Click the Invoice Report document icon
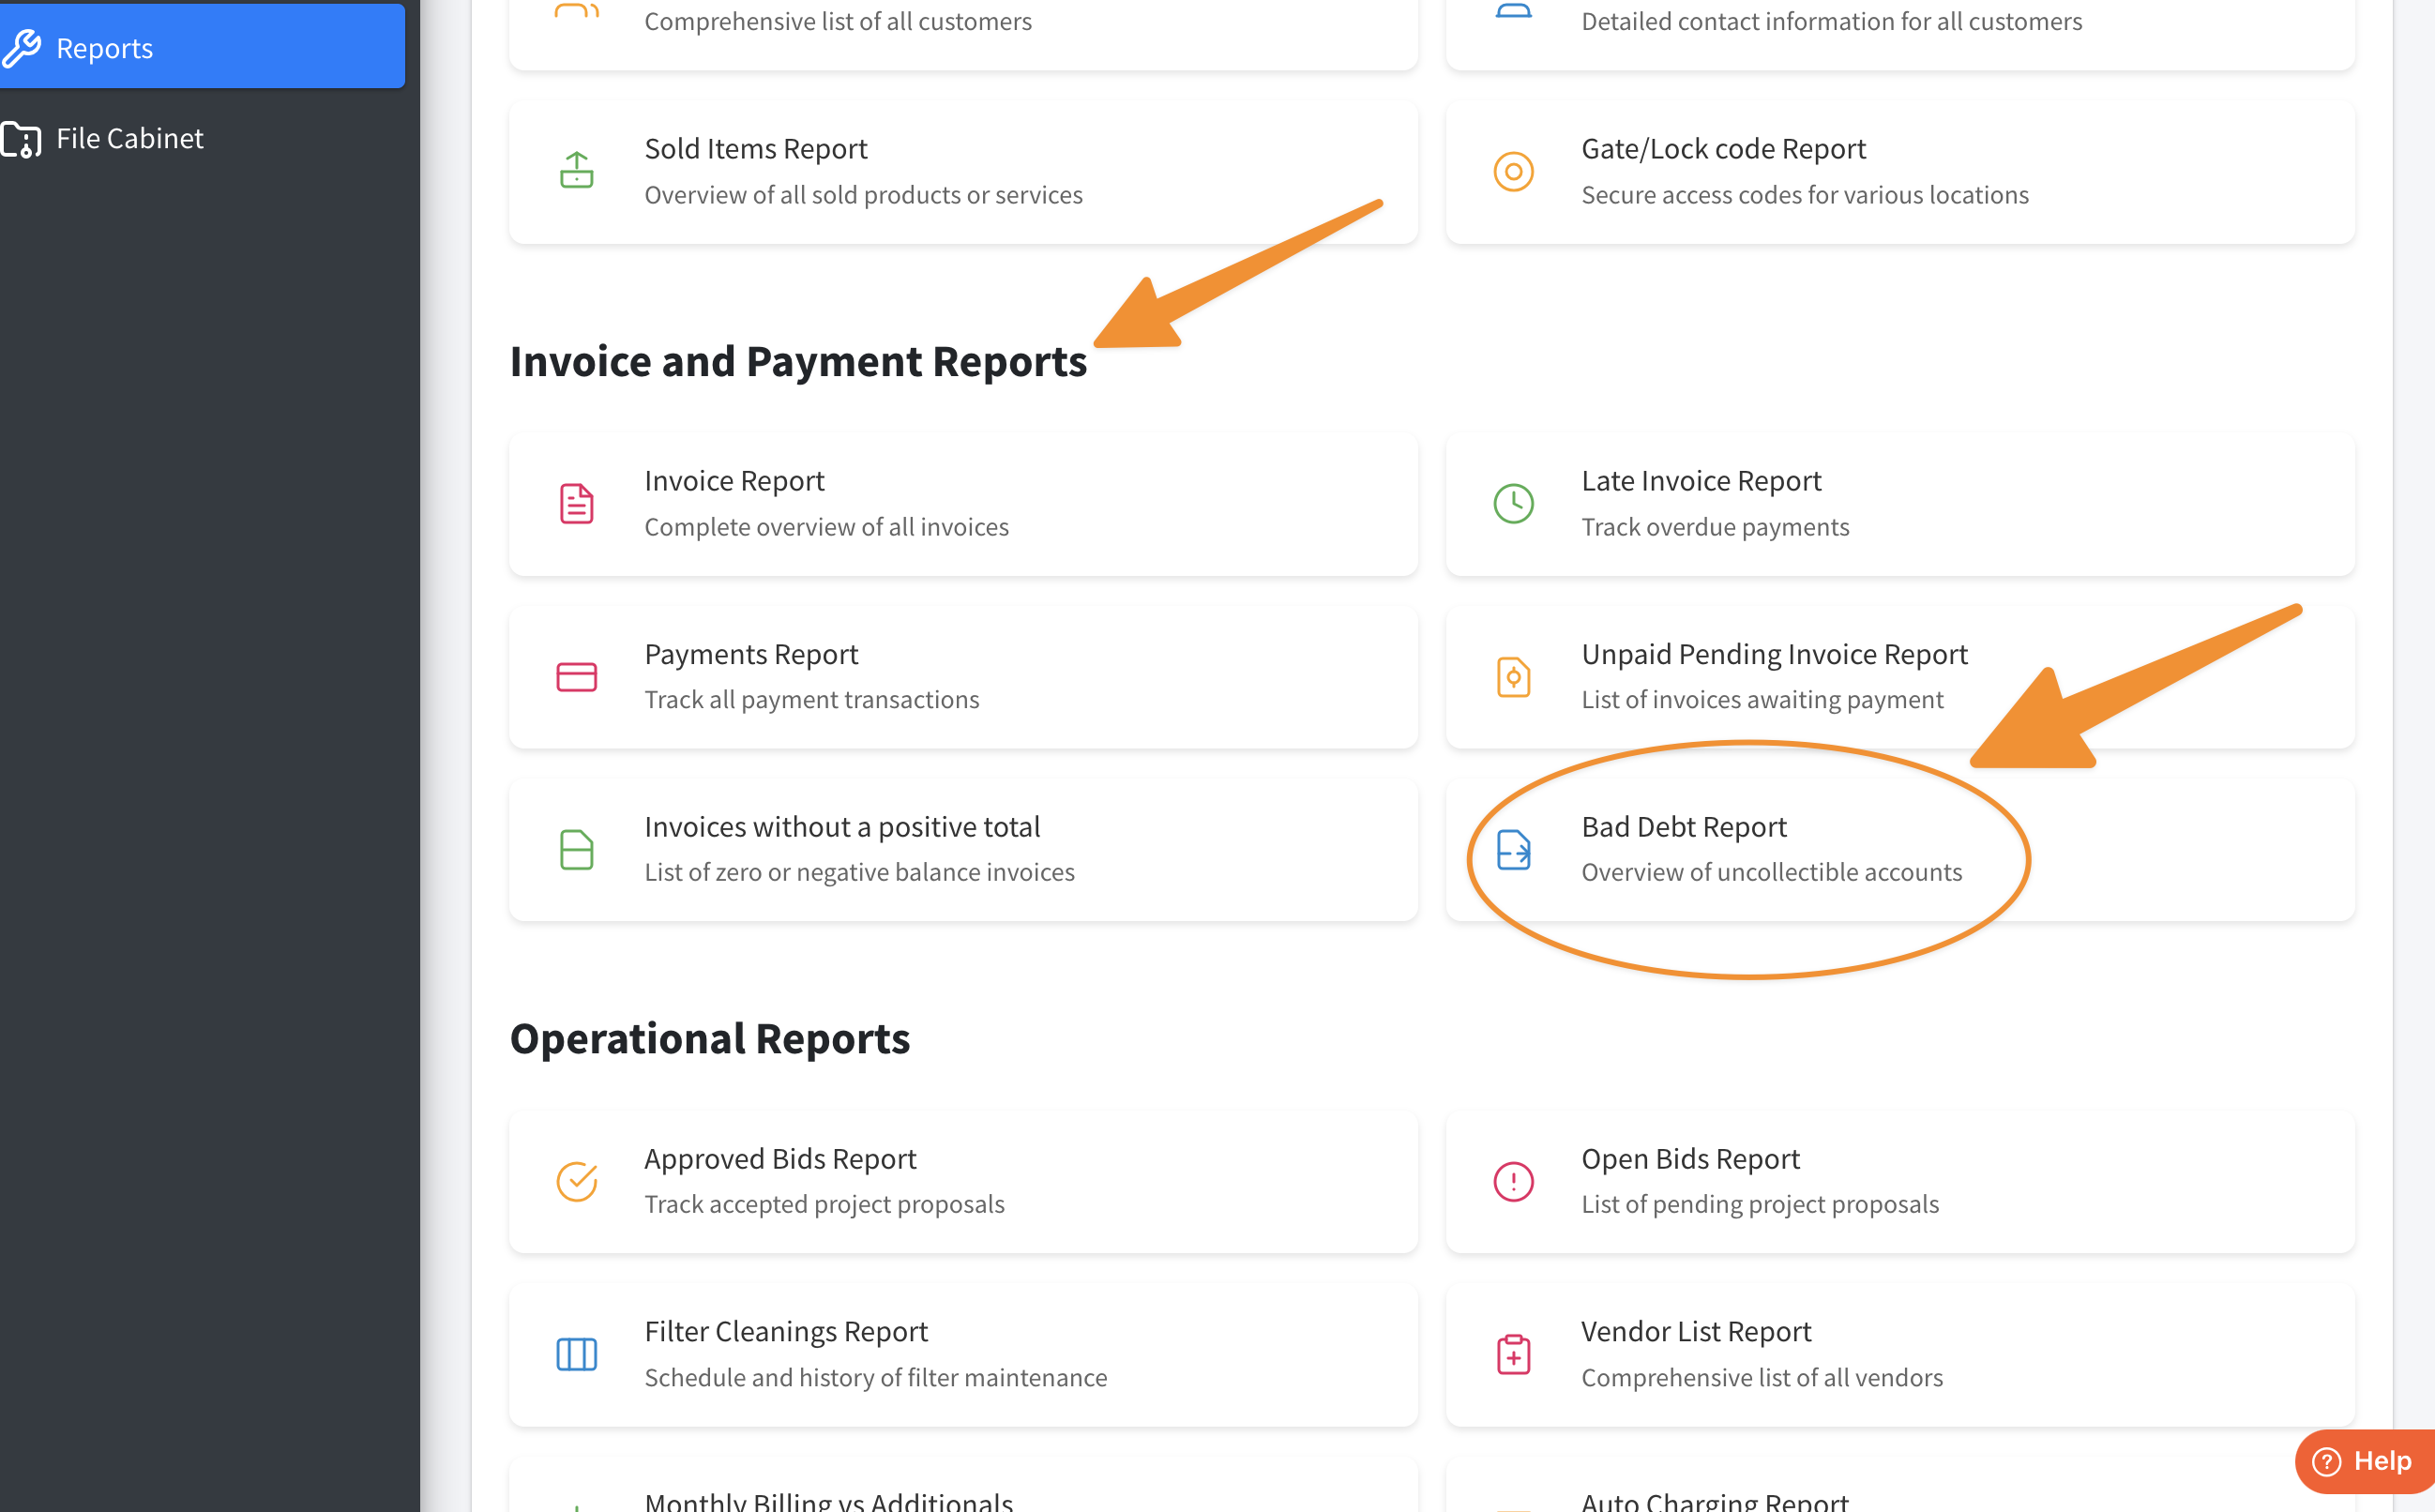This screenshot has width=2435, height=1512. (576, 503)
